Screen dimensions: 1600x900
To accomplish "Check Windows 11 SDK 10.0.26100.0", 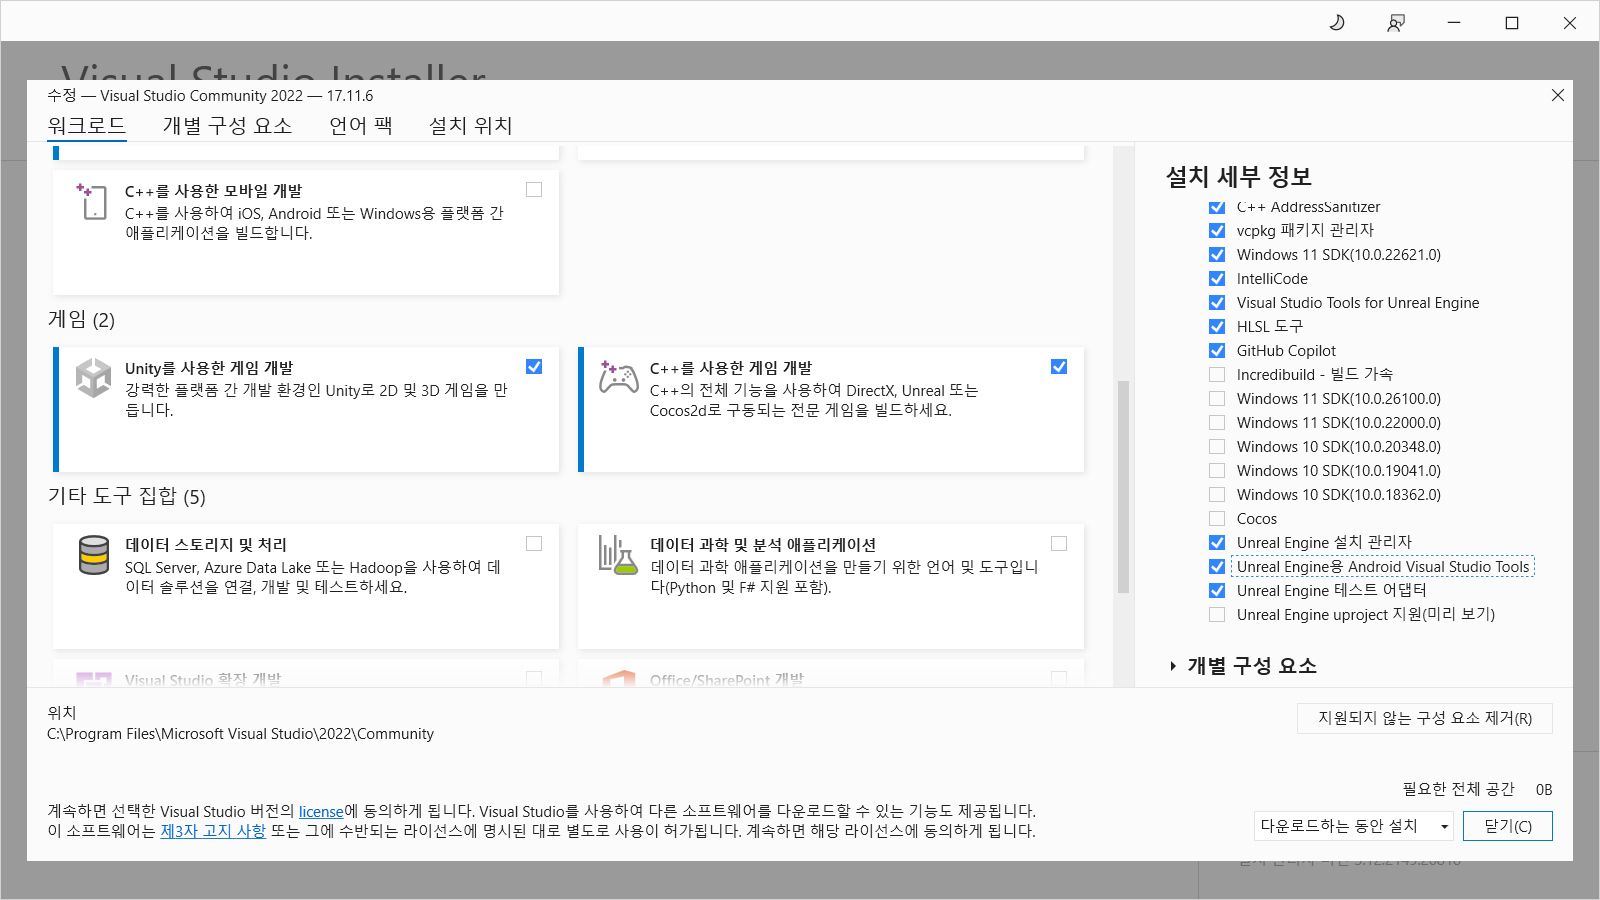I will (x=1217, y=399).
